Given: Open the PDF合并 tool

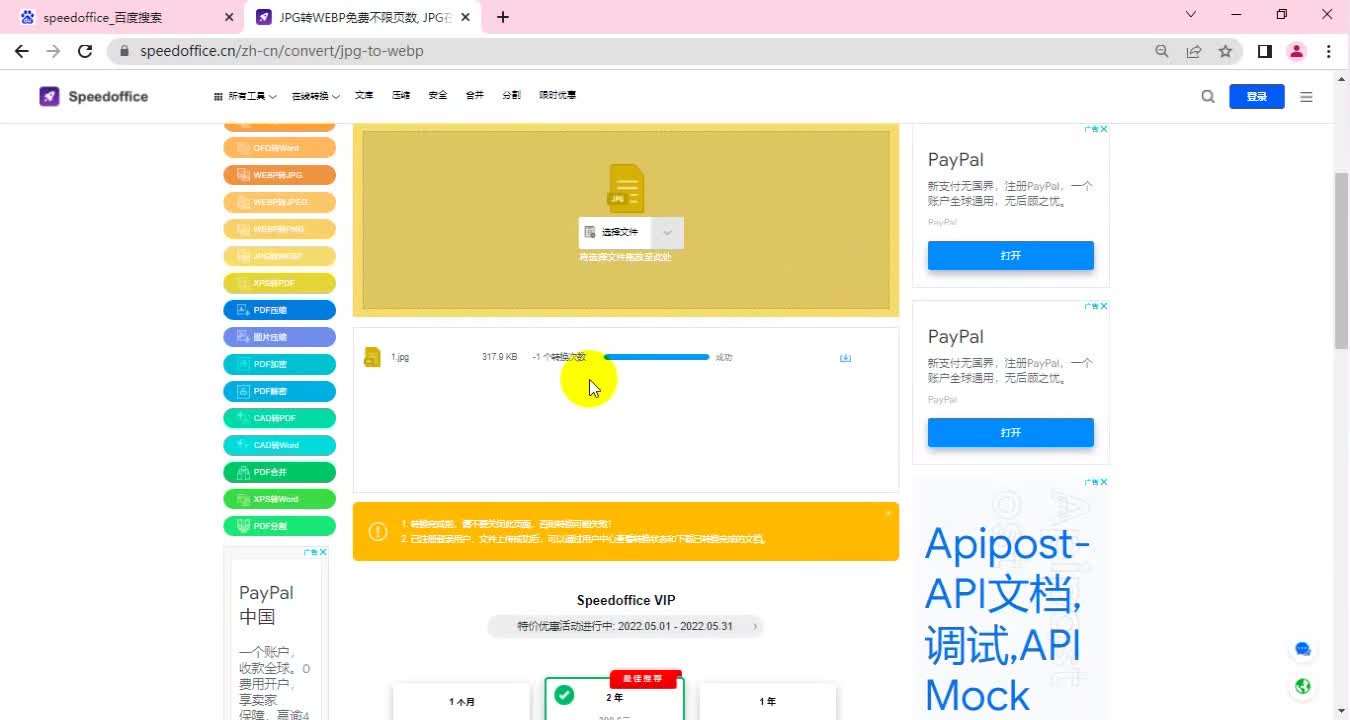Looking at the screenshot, I should coord(279,471).
